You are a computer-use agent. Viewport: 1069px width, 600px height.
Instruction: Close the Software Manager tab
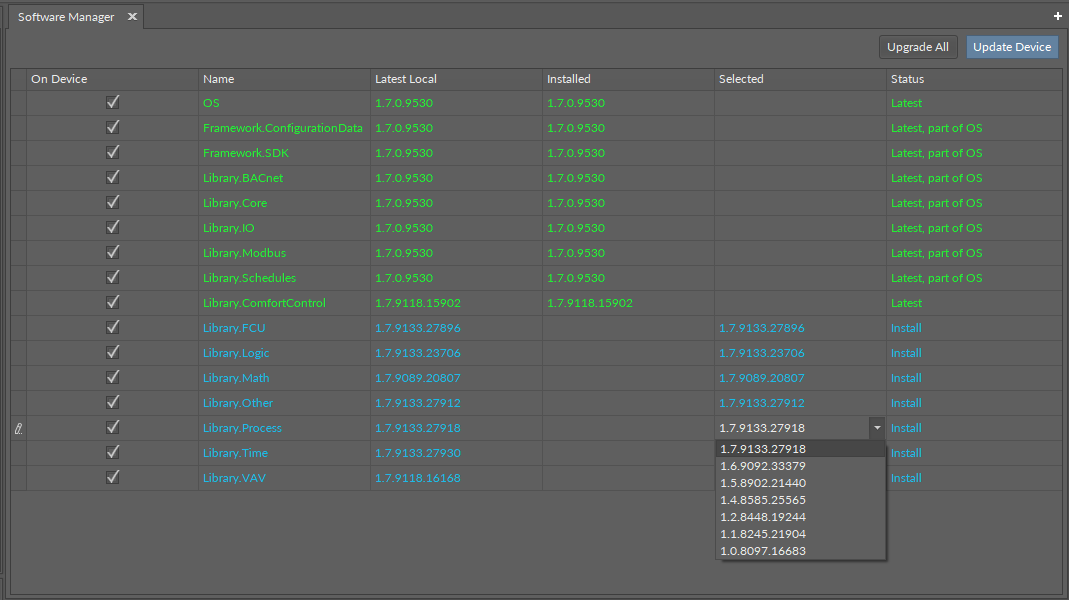[132, 17]
